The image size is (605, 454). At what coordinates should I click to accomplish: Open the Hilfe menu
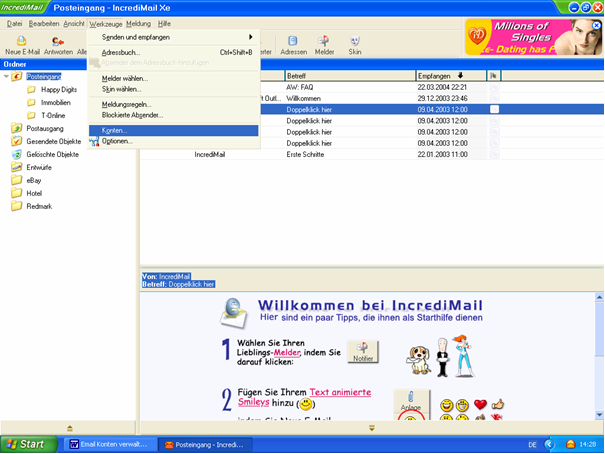pyautogui.click(x=164, y=24)
